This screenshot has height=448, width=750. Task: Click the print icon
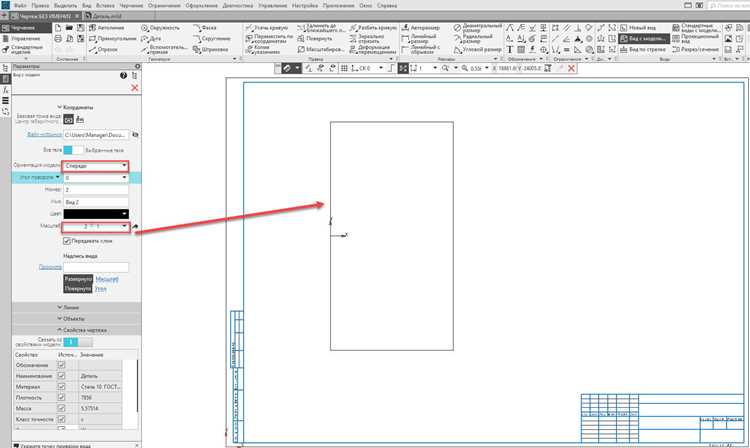[x=58, y=38]
